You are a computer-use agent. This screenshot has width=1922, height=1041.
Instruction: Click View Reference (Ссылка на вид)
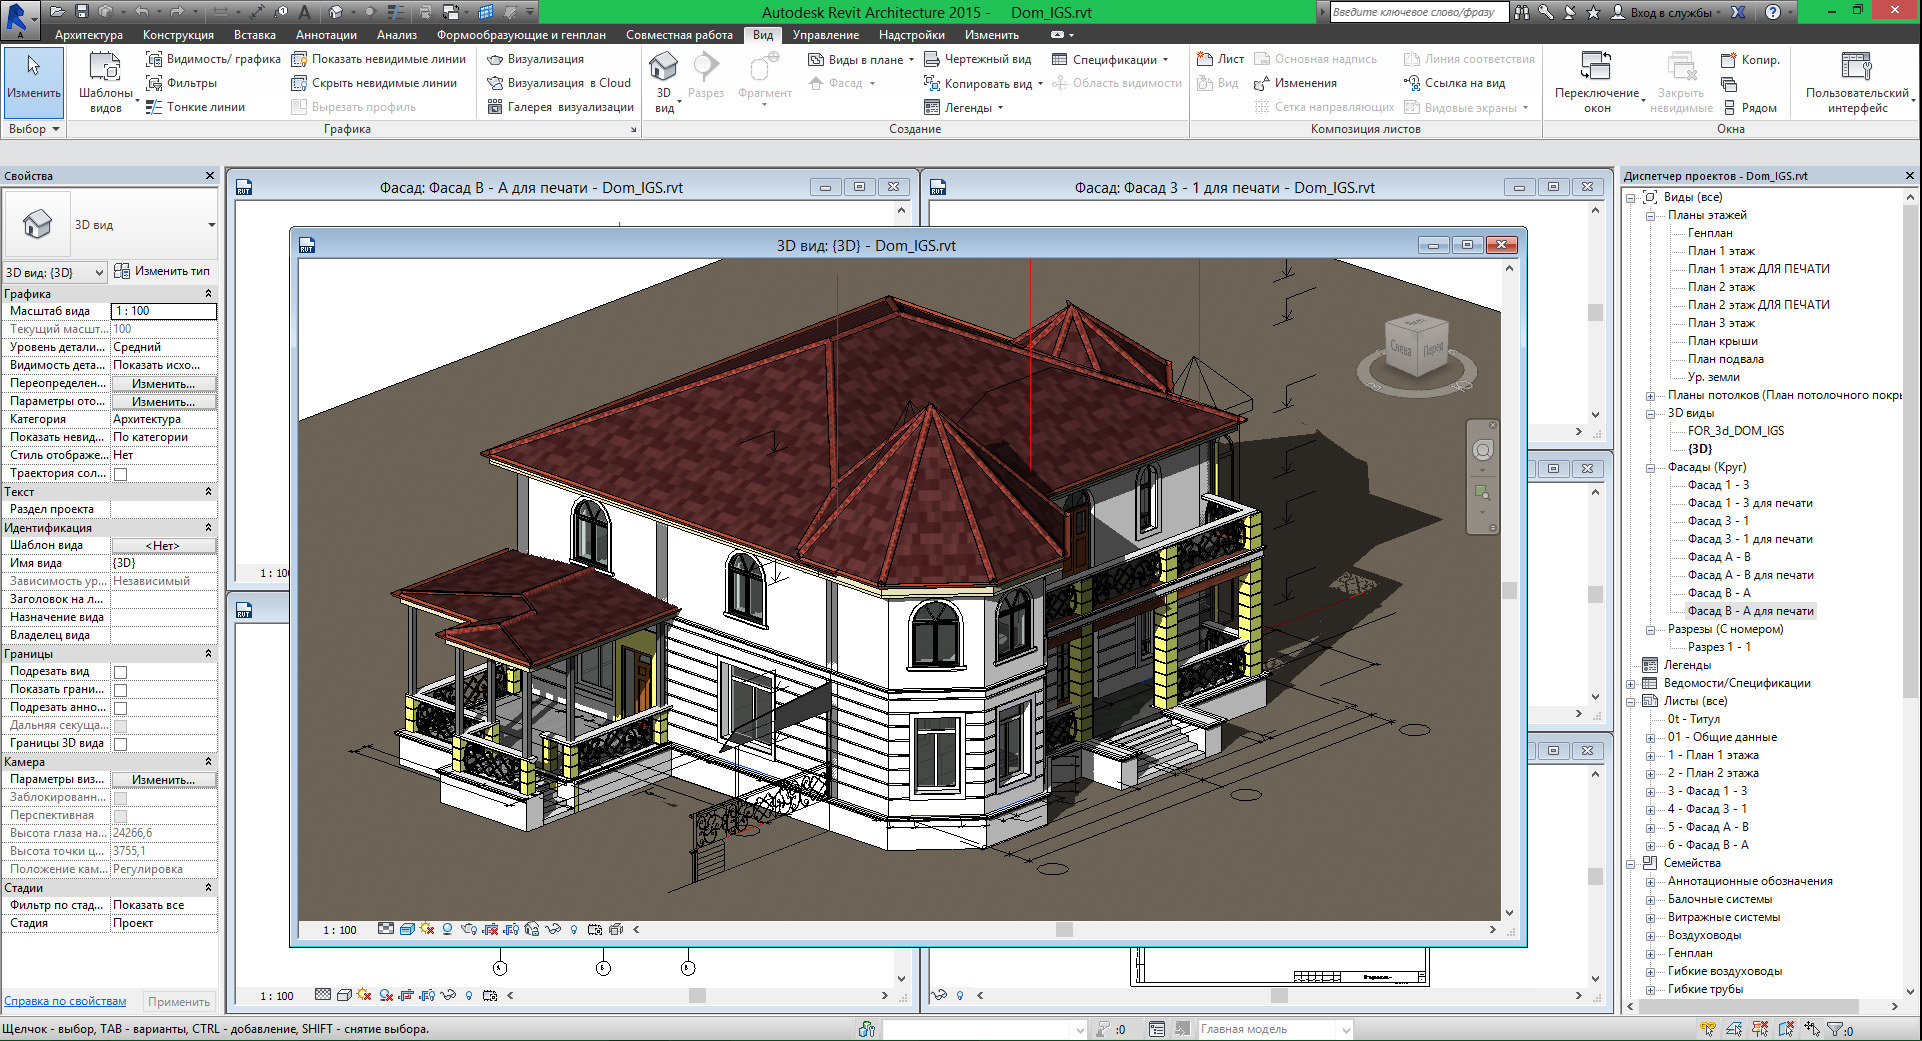click(1454, 83)
